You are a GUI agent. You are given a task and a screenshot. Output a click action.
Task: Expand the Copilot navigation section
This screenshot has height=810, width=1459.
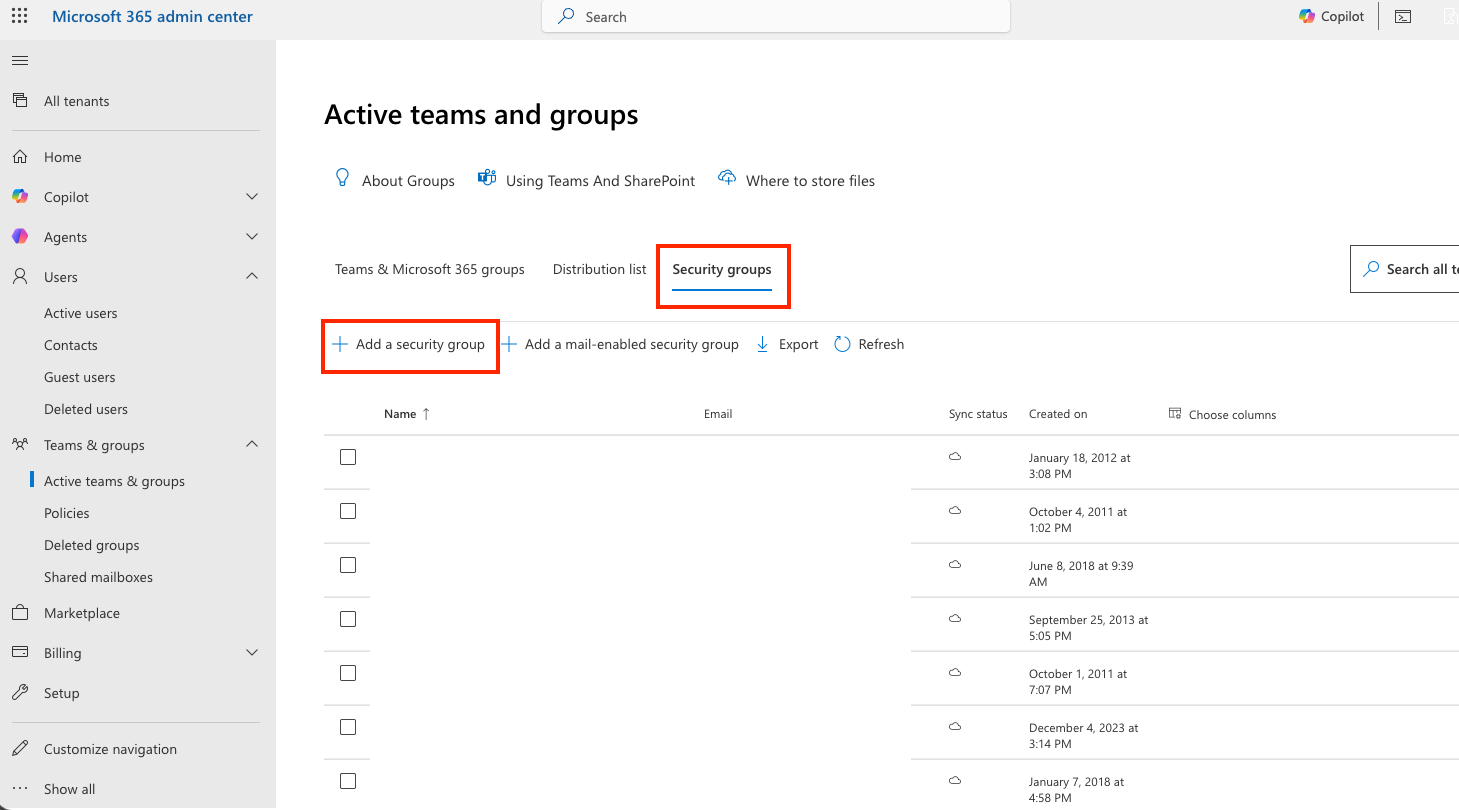[x=252, y=197]
